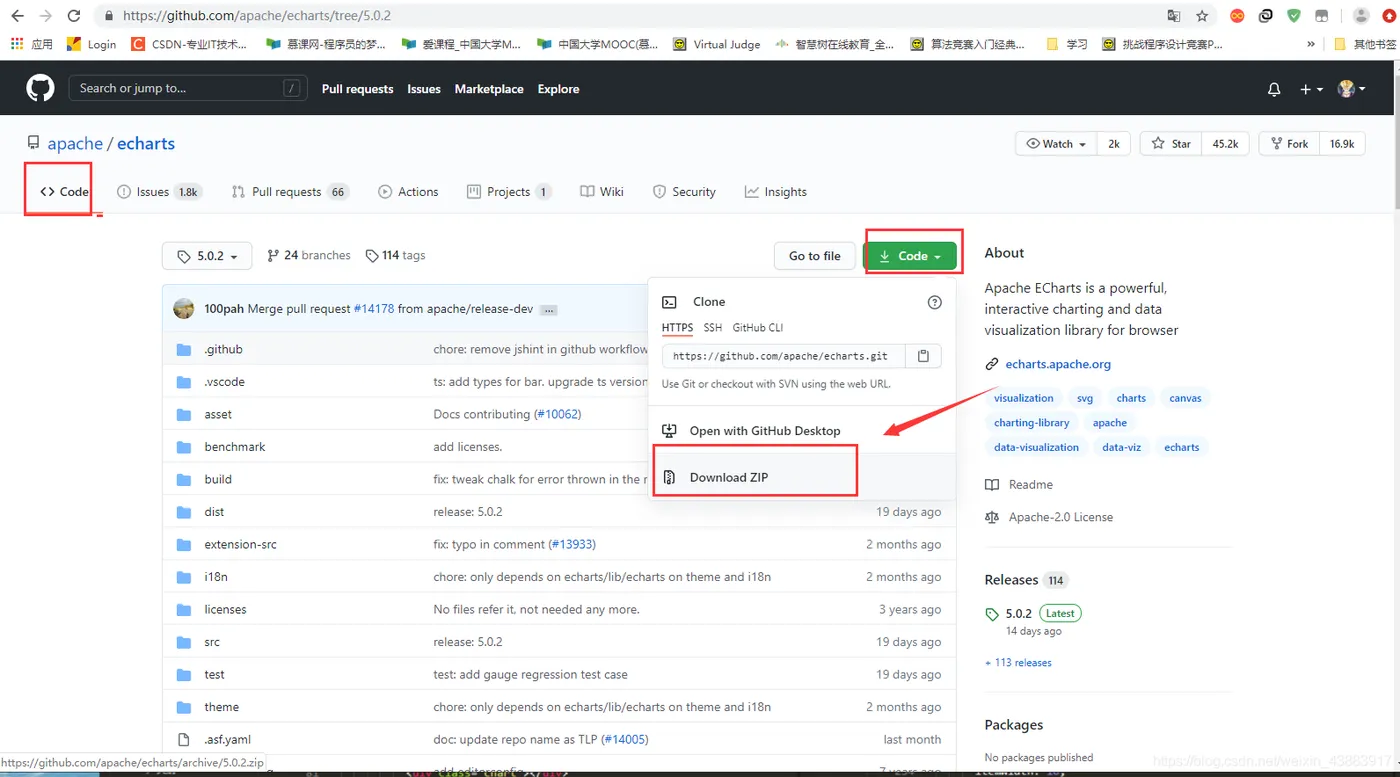The image size is (1400, 777).
Task: Switch to Code tab
Action: point(65,192)
